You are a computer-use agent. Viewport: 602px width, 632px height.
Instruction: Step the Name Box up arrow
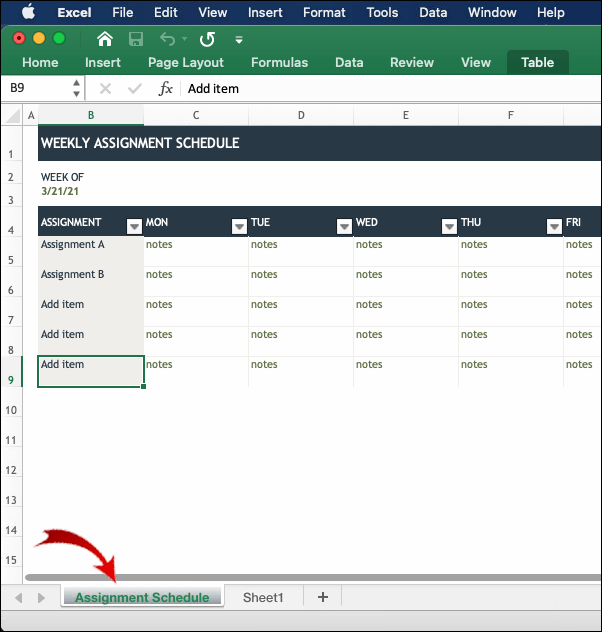tap(76, 83)
